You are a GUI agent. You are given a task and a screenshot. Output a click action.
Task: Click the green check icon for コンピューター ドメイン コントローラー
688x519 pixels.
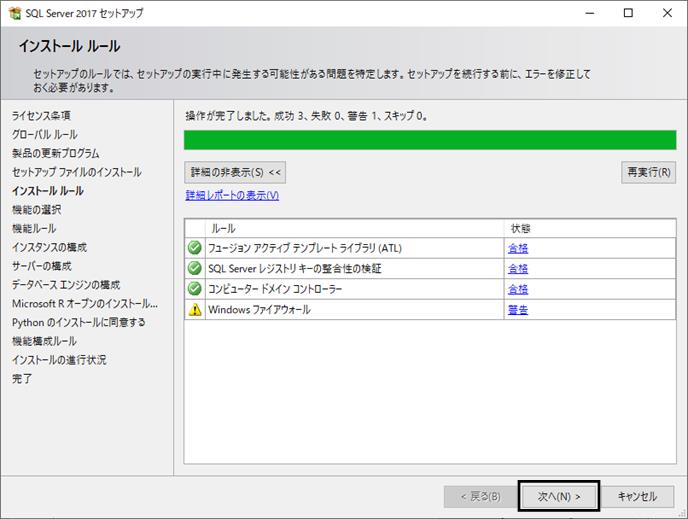pos(194,289)
